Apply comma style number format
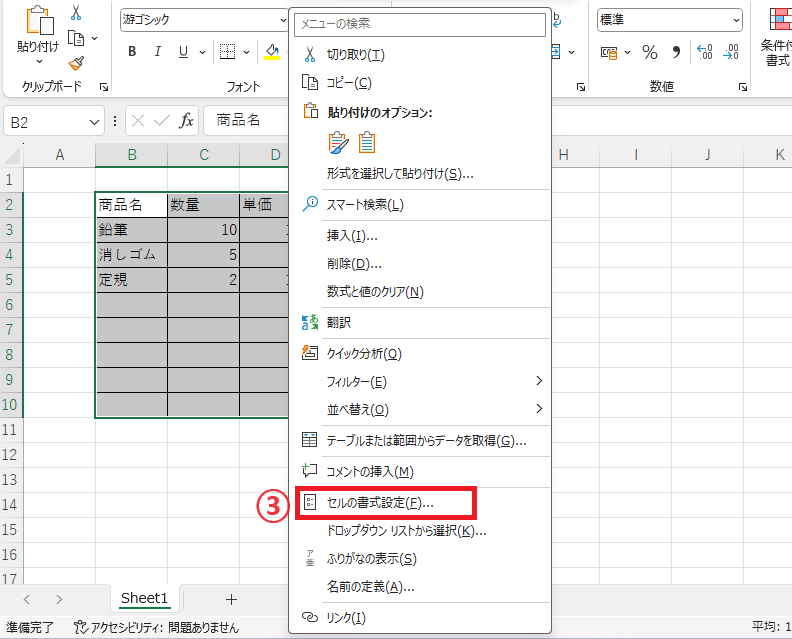This screenshot has height=639, width=792. [x=676, y=52]
